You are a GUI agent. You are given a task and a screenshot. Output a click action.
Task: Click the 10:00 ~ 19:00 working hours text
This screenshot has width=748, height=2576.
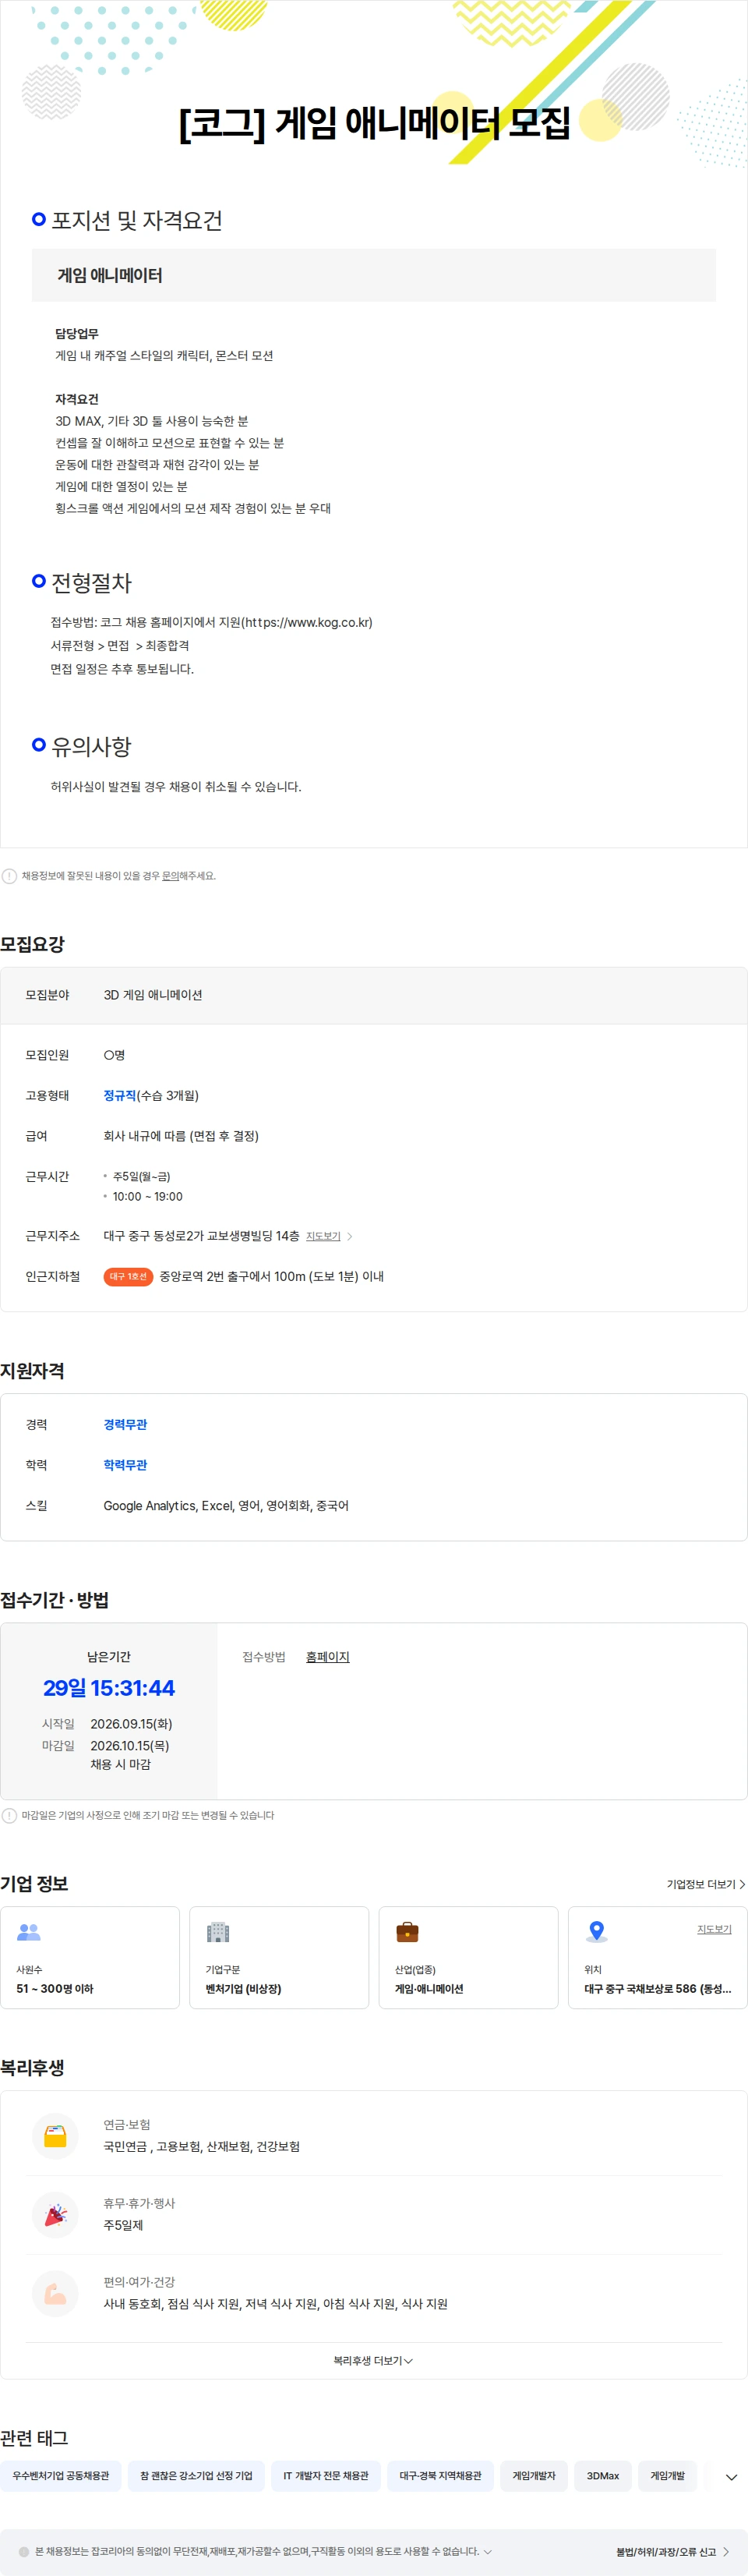point(148,1197)
